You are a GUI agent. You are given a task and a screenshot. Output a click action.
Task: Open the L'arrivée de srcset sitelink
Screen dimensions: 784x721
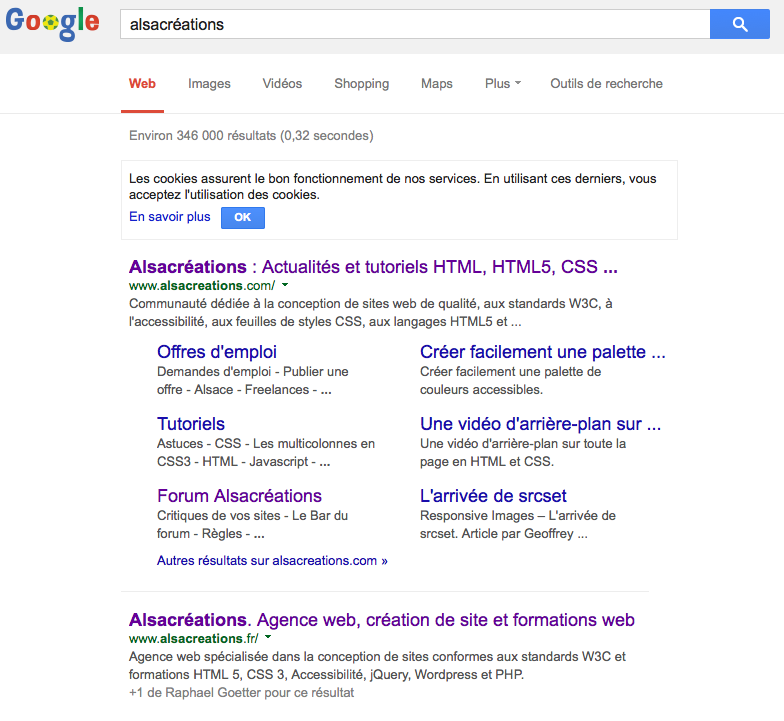click(x=493, y=496)
